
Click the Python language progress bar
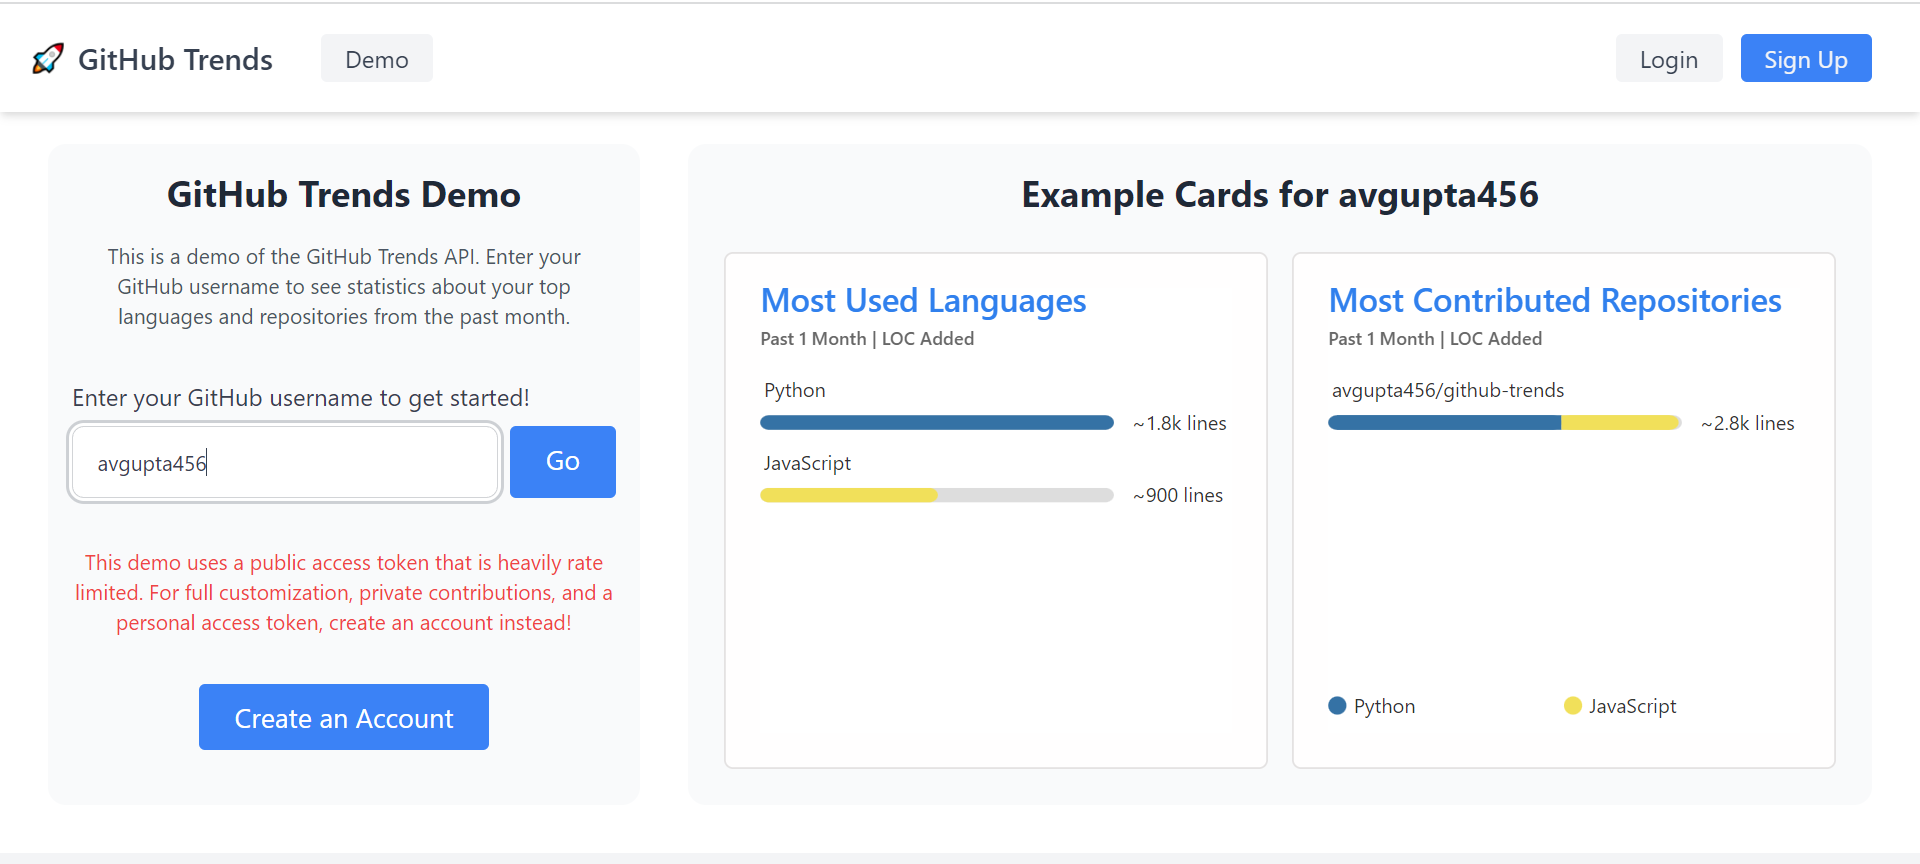click(x=937, y=423)
